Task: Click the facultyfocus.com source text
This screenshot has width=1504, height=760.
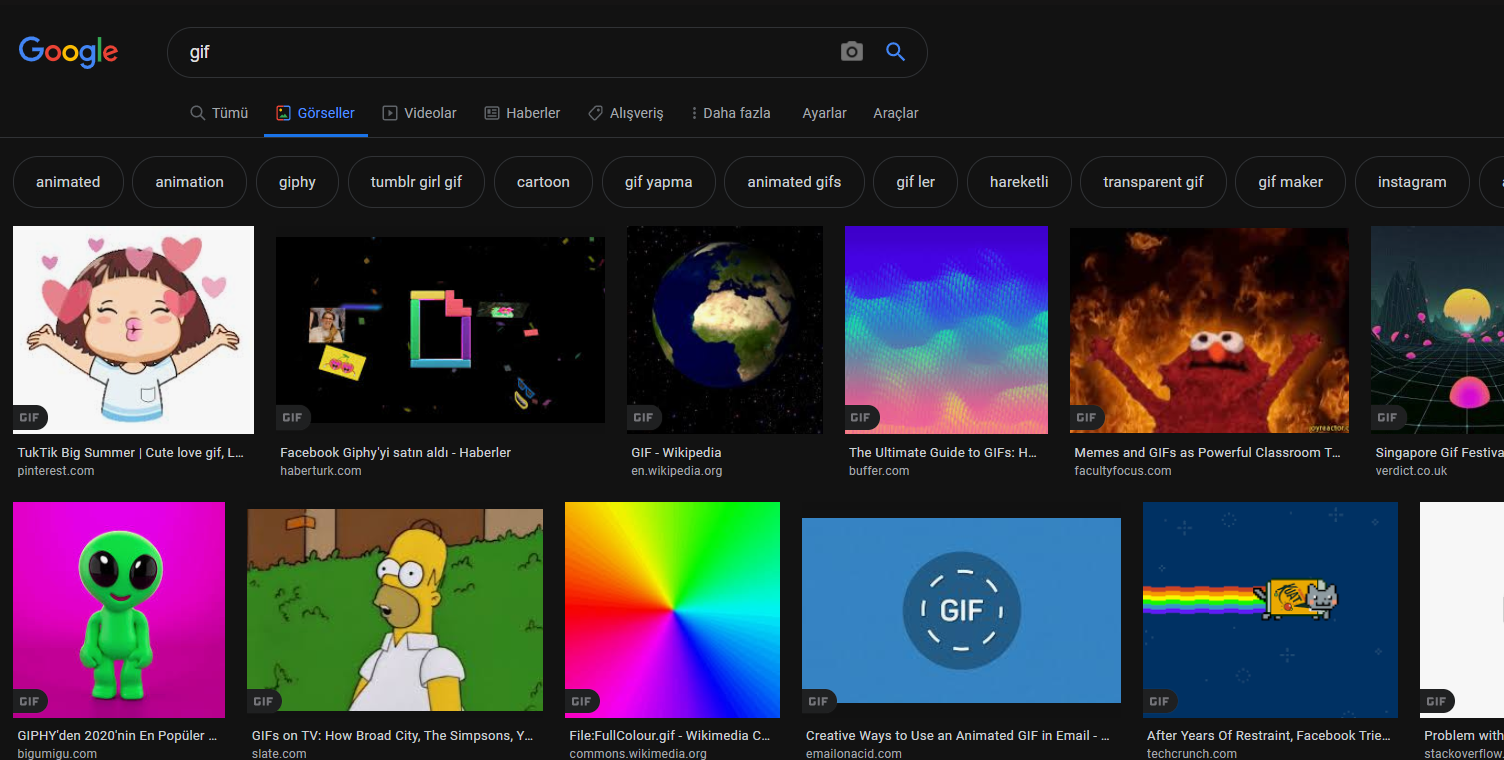Action: (1123, 471)
